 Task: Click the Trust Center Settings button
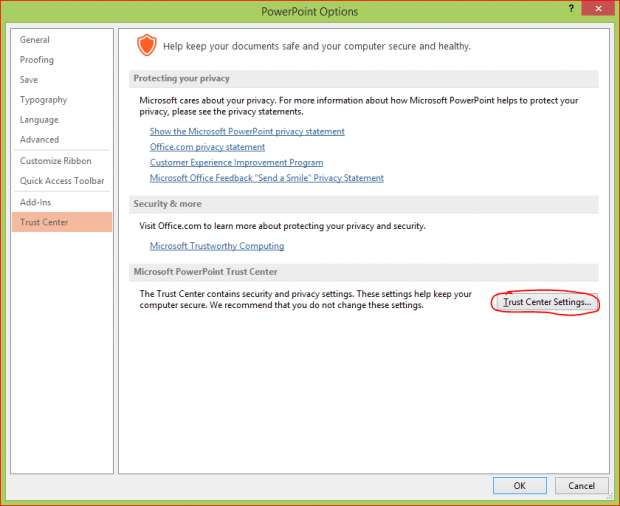(x=546, y=302)
